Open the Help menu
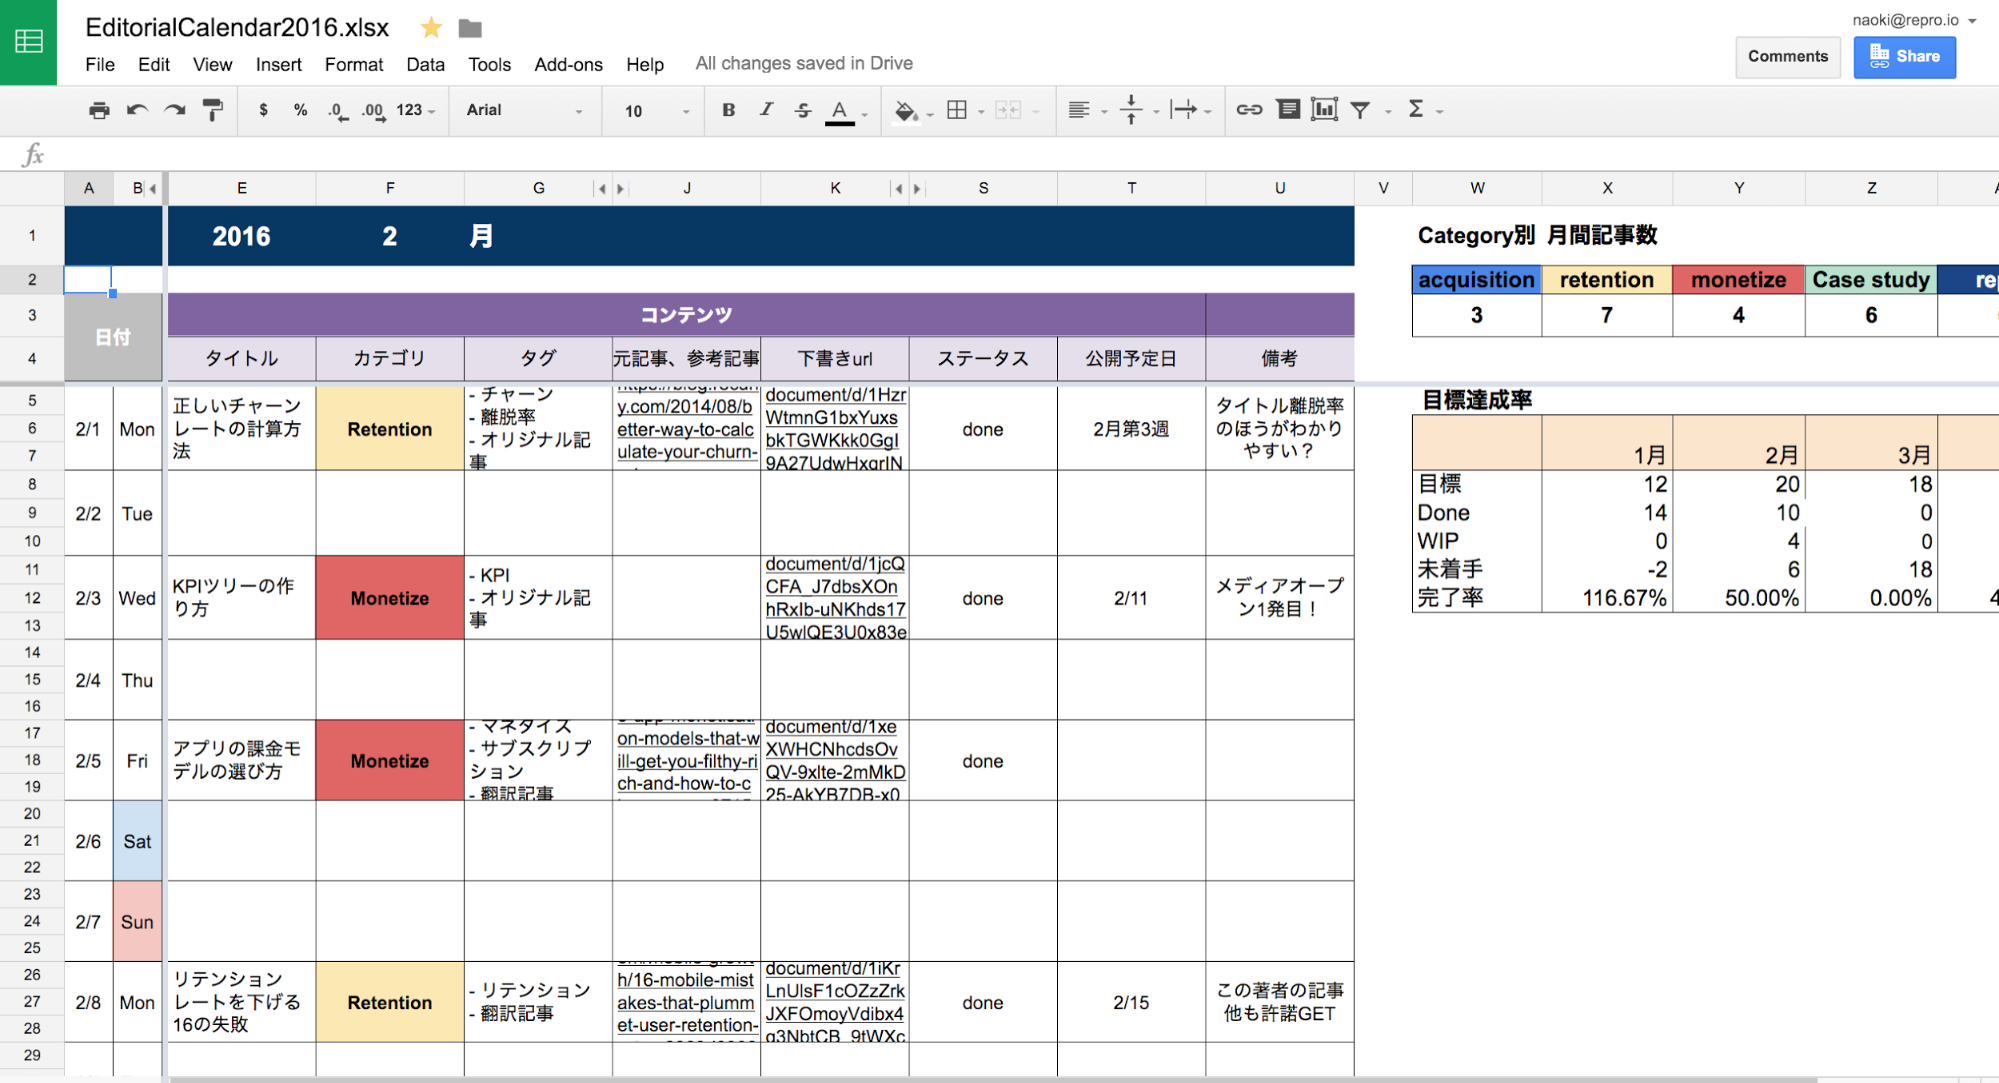The width and height of the screenshot is (1999, 1083). [645, 64]
